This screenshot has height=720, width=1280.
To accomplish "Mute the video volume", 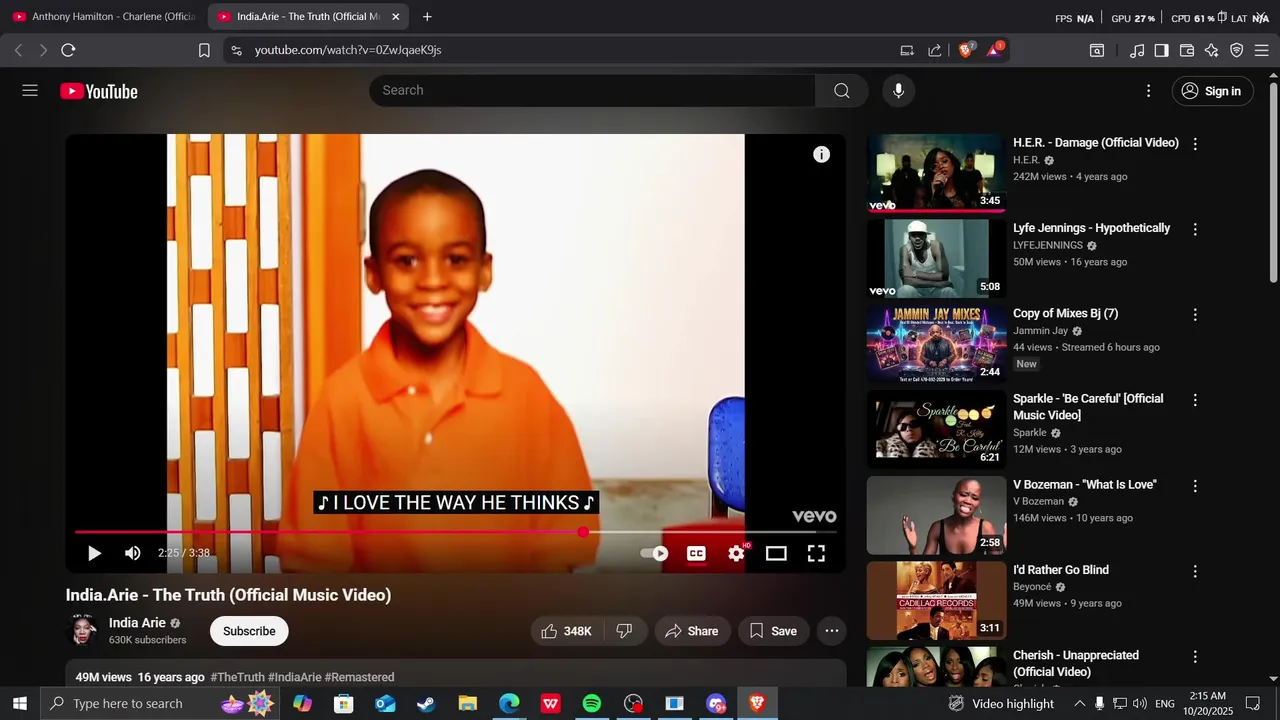I will click(133, 553).
